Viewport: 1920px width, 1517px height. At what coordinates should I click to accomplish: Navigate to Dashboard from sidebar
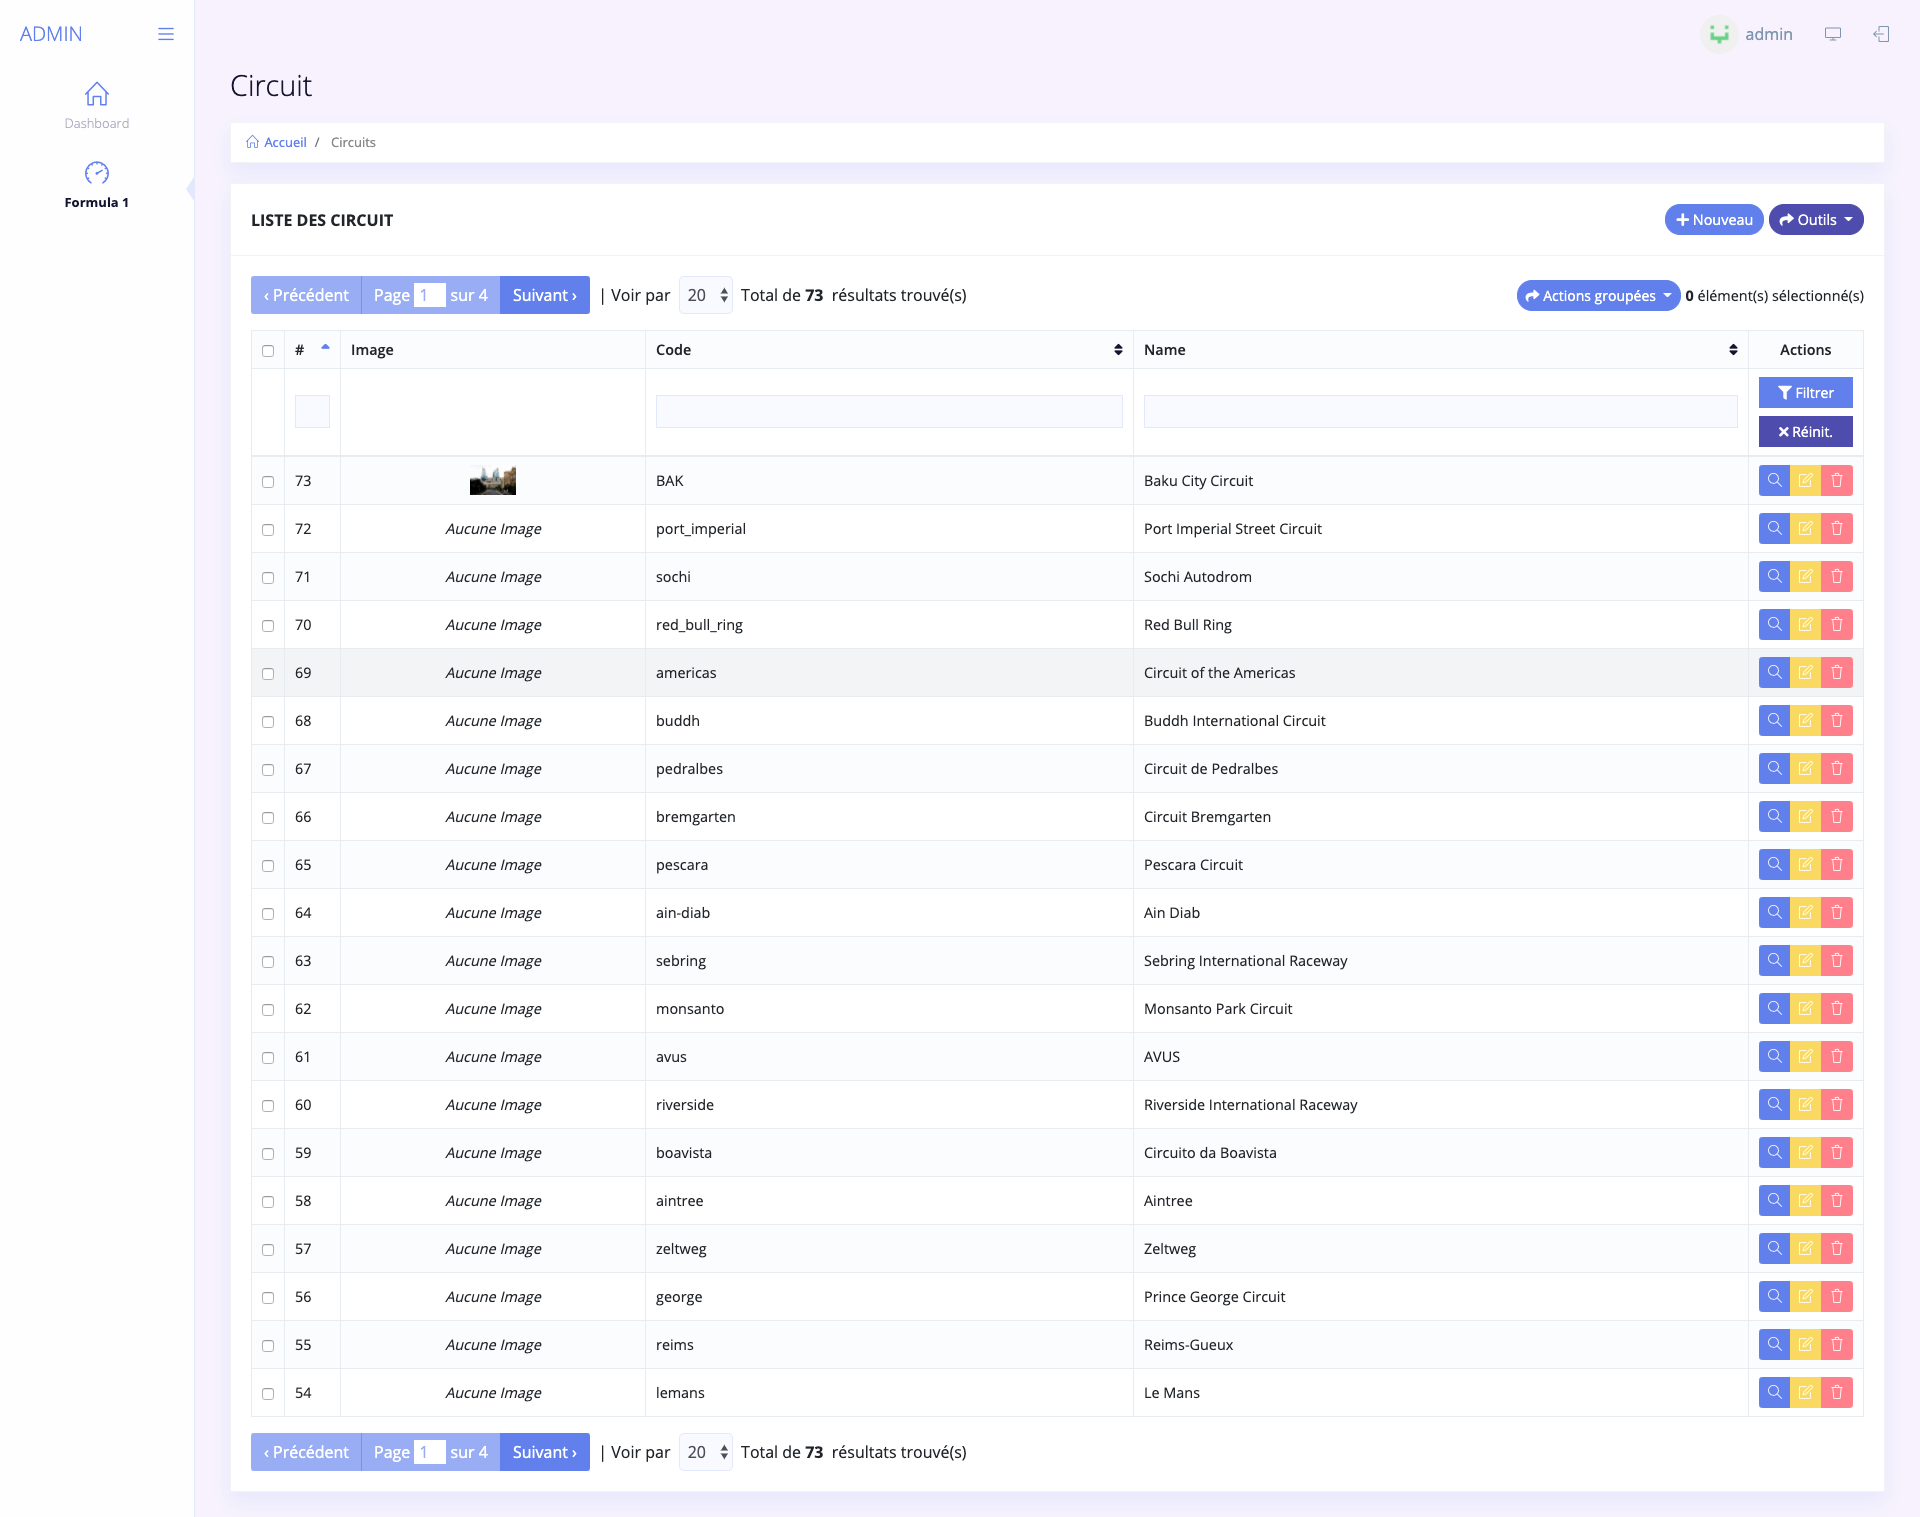(x=95, y=104)
